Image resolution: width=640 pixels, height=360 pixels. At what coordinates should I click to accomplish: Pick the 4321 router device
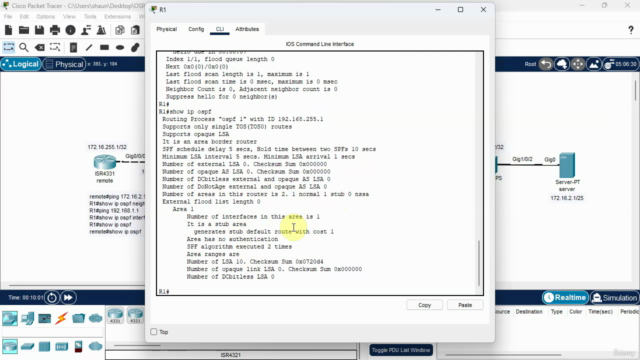(x=135, y=316)
